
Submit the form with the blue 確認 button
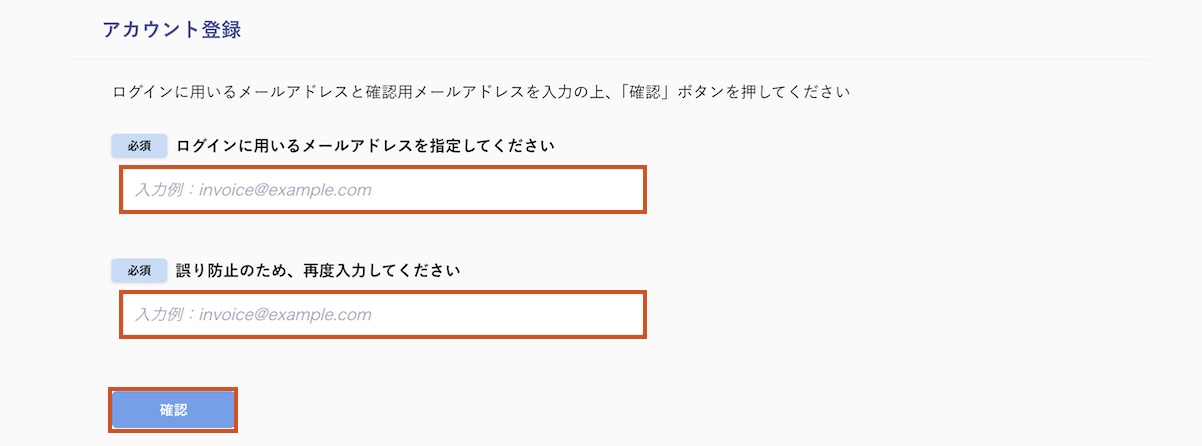173,410
